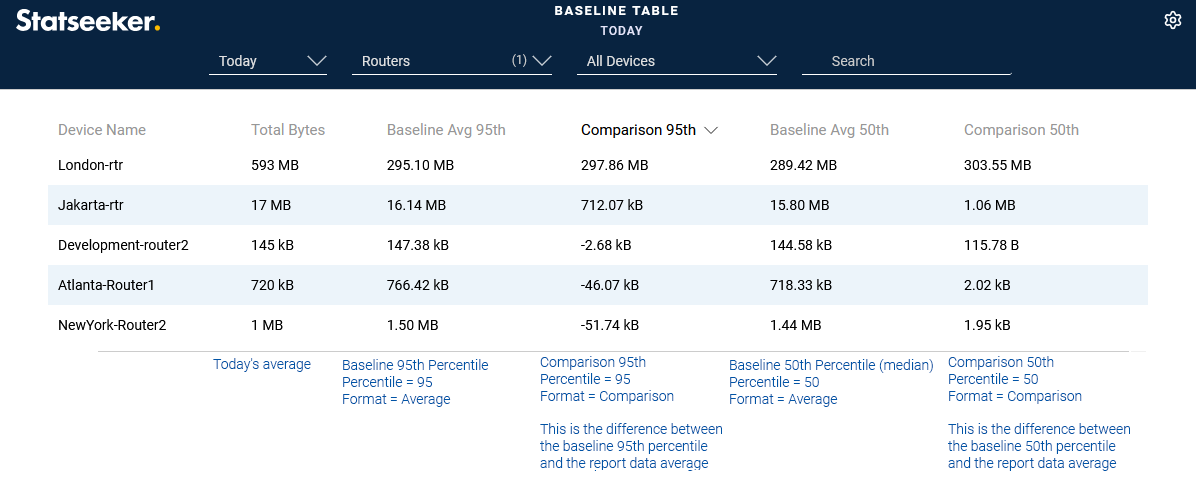
Task: Open the Atlanta-Router1 device entry
Action: [108, 285]
